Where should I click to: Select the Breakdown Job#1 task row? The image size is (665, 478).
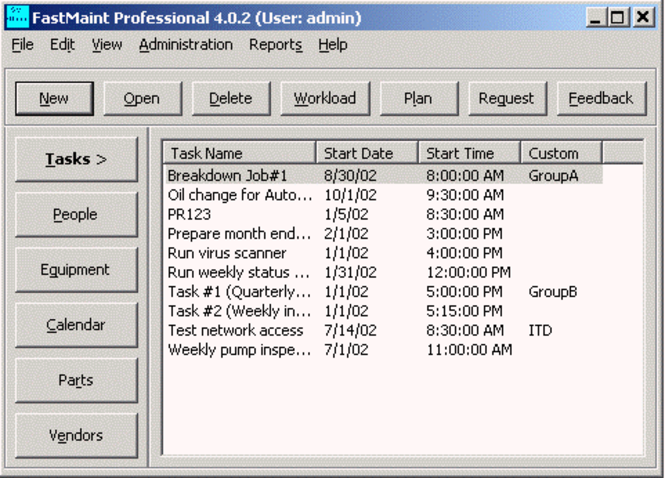(x=383, y=176)
